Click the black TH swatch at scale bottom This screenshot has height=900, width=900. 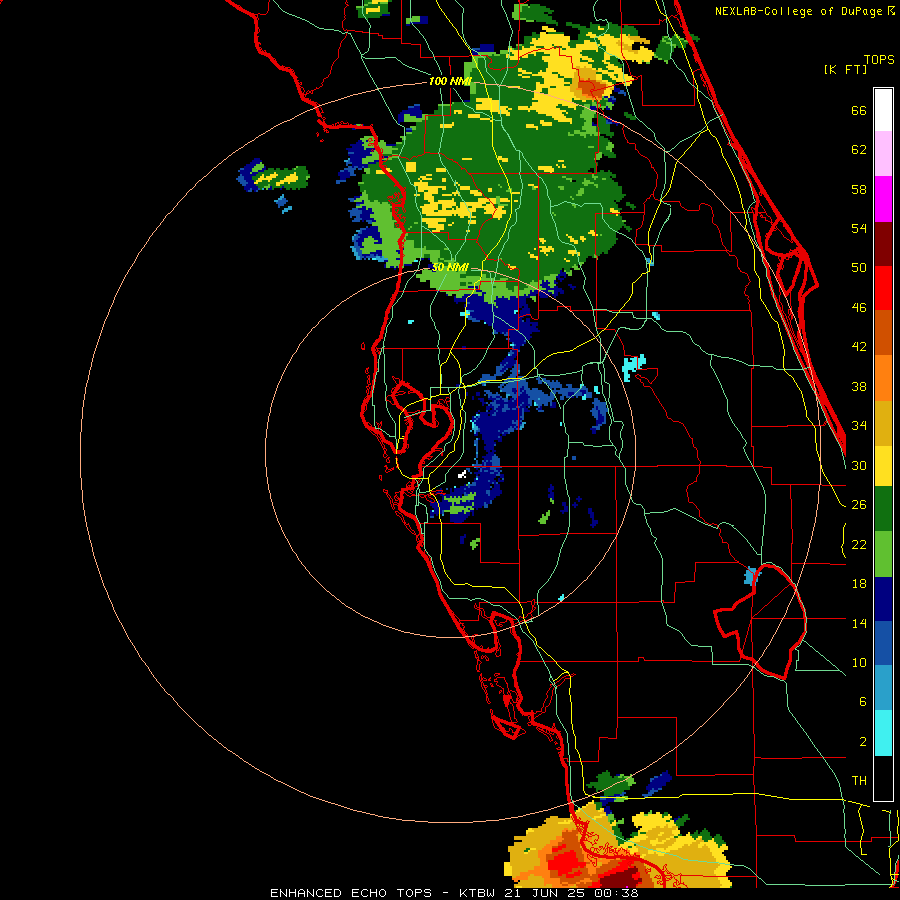(x=883, y=778)
